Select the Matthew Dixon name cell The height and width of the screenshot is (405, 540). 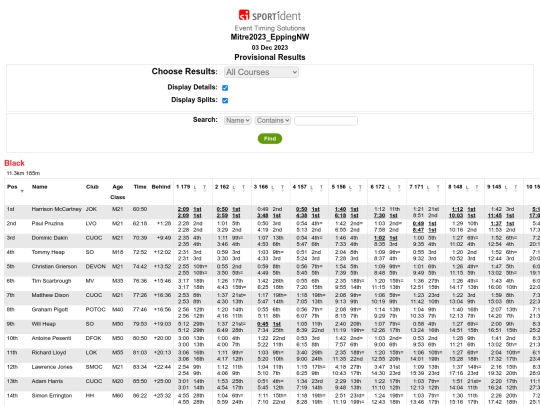[x=50, y=295]
